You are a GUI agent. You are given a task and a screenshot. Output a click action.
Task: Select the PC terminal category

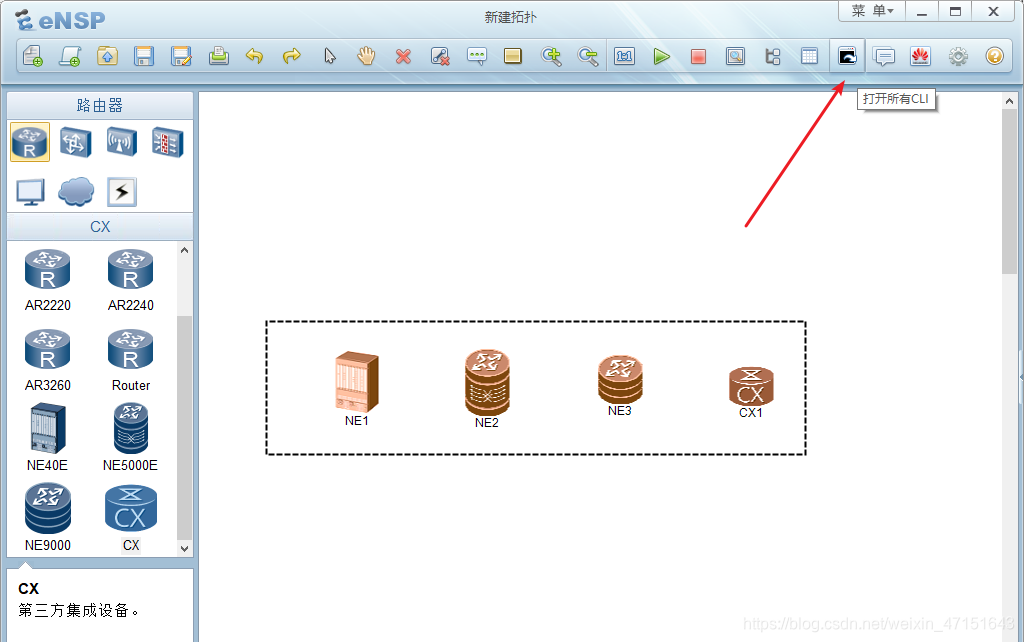pyautogui.click(x=30, y=192)
